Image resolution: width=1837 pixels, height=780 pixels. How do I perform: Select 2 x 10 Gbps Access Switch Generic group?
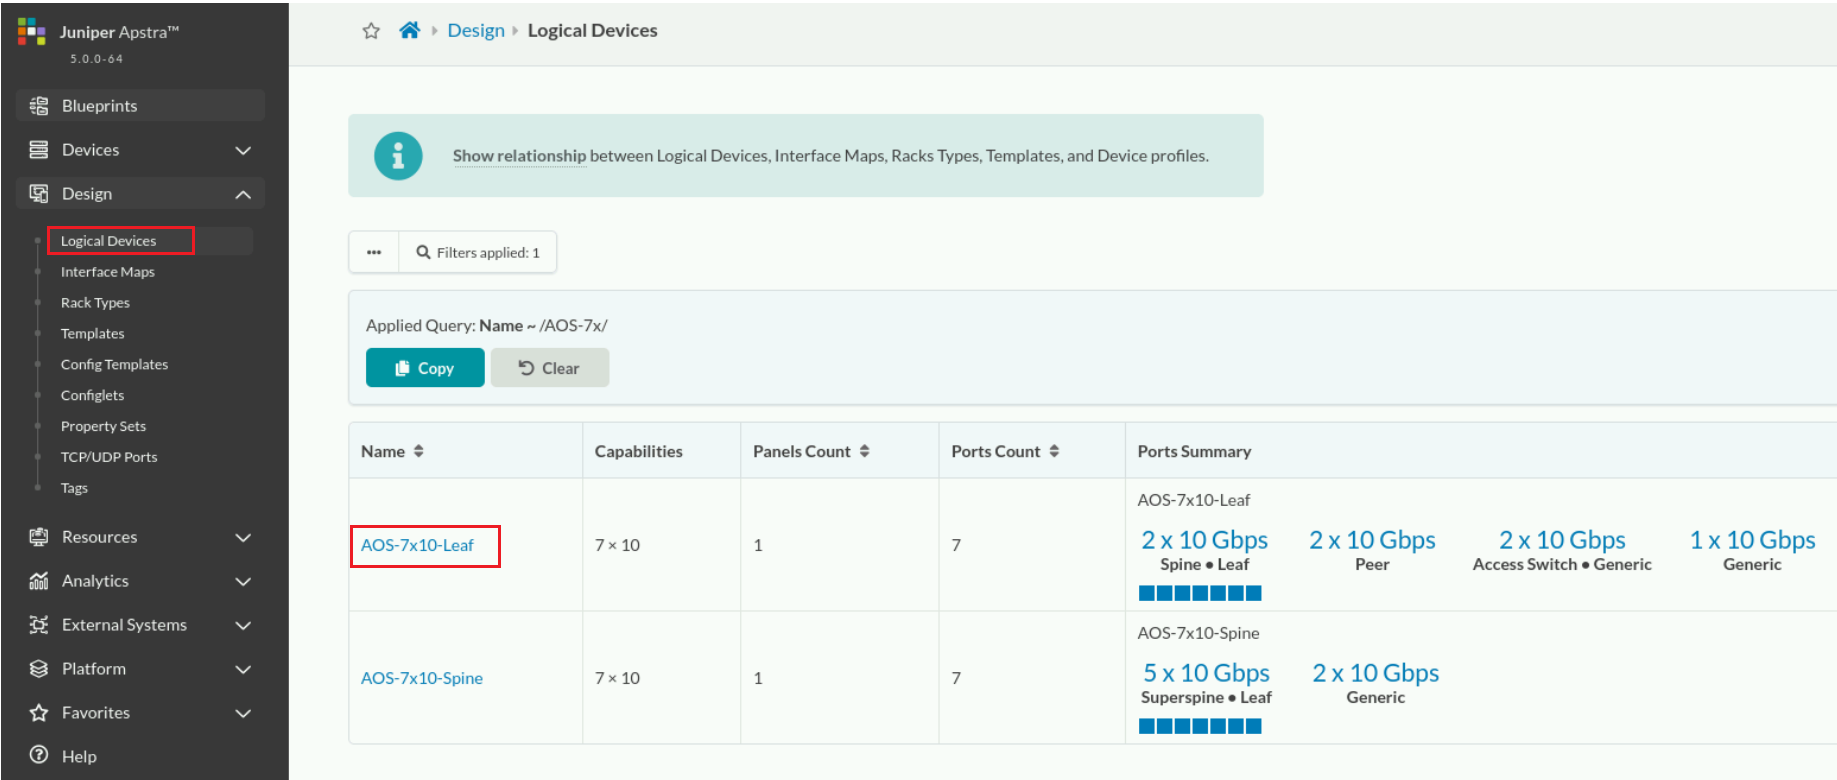(x=1562, y=551)
